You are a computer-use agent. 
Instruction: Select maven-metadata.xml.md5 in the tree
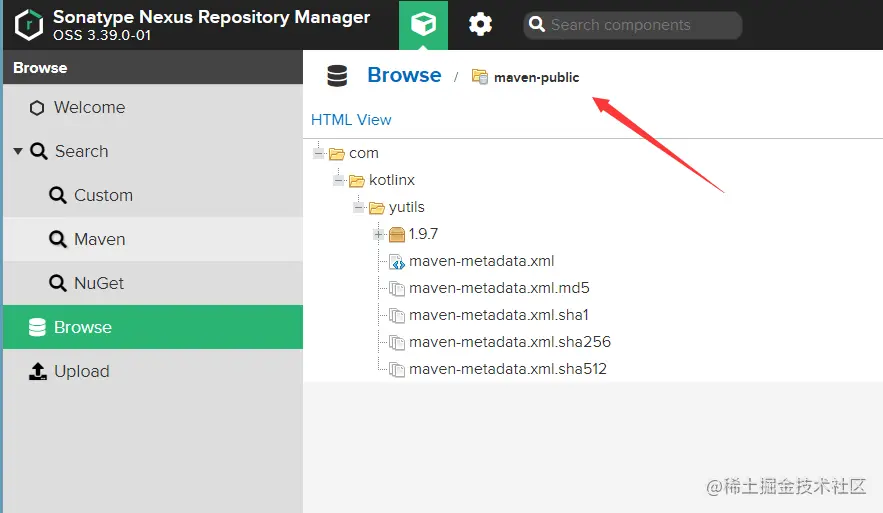(x=499, y=288)
